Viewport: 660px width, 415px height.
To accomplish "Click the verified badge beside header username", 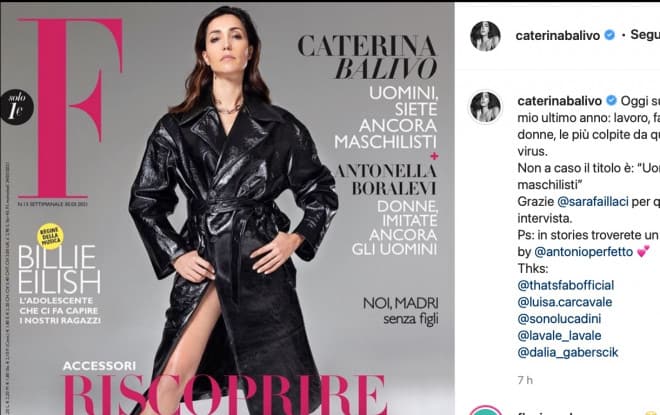I will 609,35.
